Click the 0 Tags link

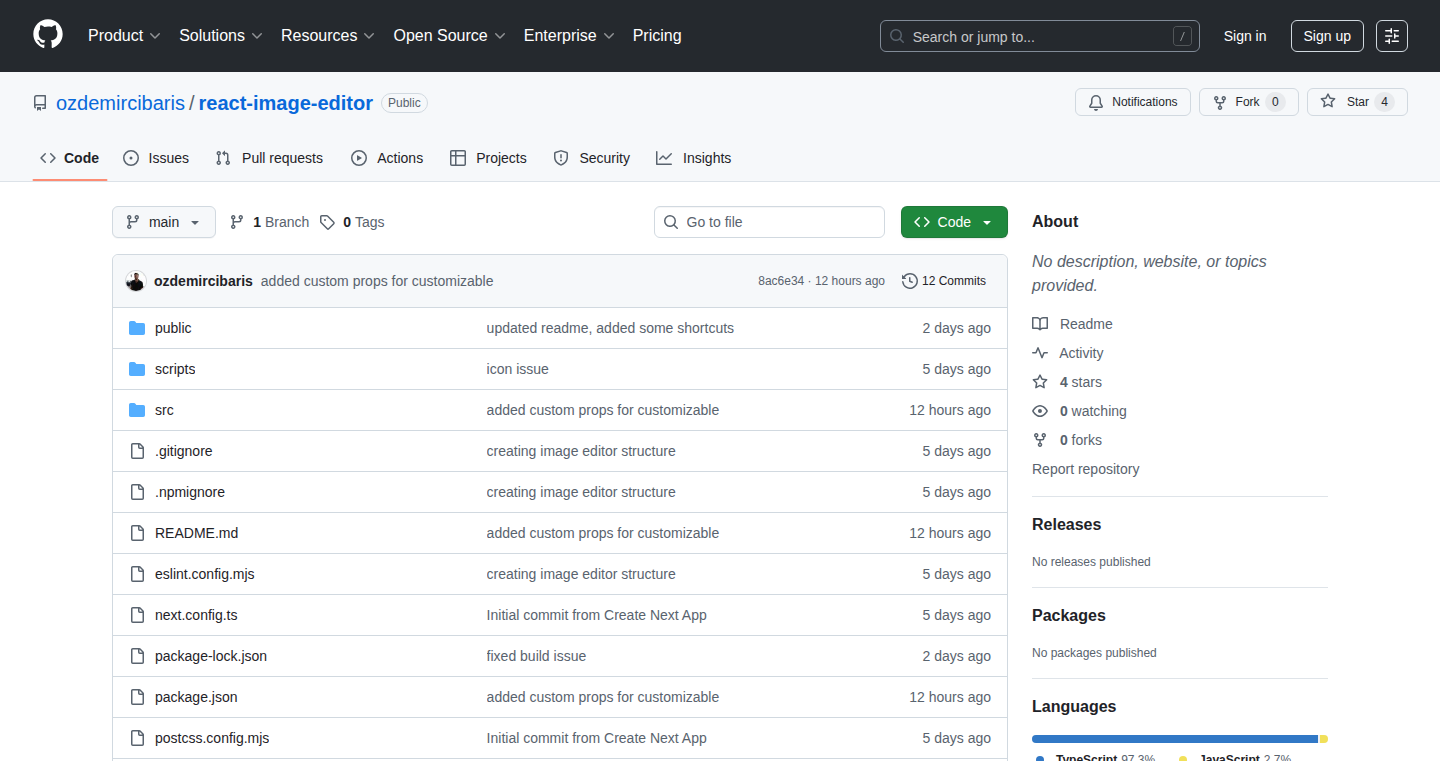(x=352, y=222)
